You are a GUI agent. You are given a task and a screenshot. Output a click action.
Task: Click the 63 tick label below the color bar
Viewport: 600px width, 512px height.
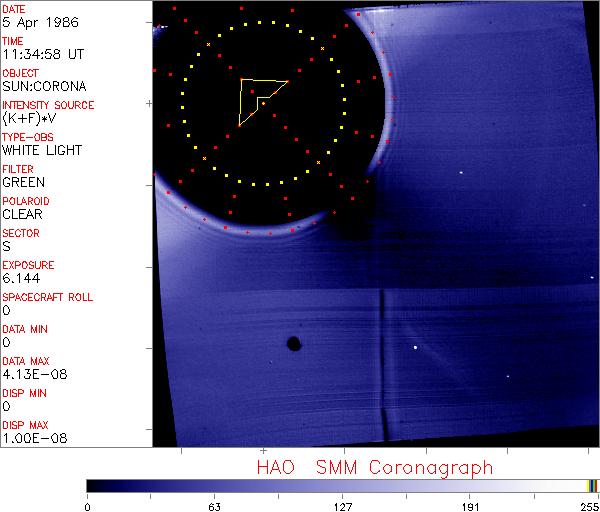[x=213, y=505]
